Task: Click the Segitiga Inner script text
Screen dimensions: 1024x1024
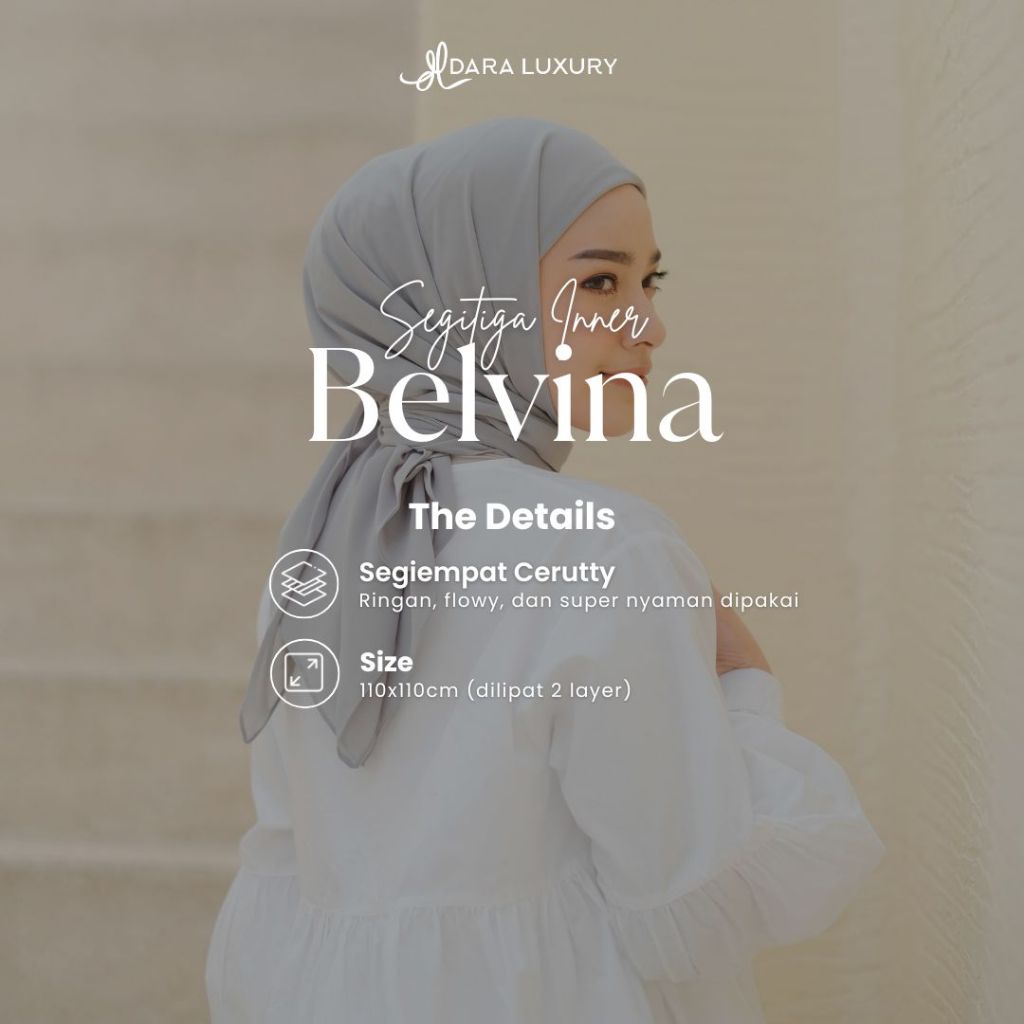Action: click(x=514, y=319)
